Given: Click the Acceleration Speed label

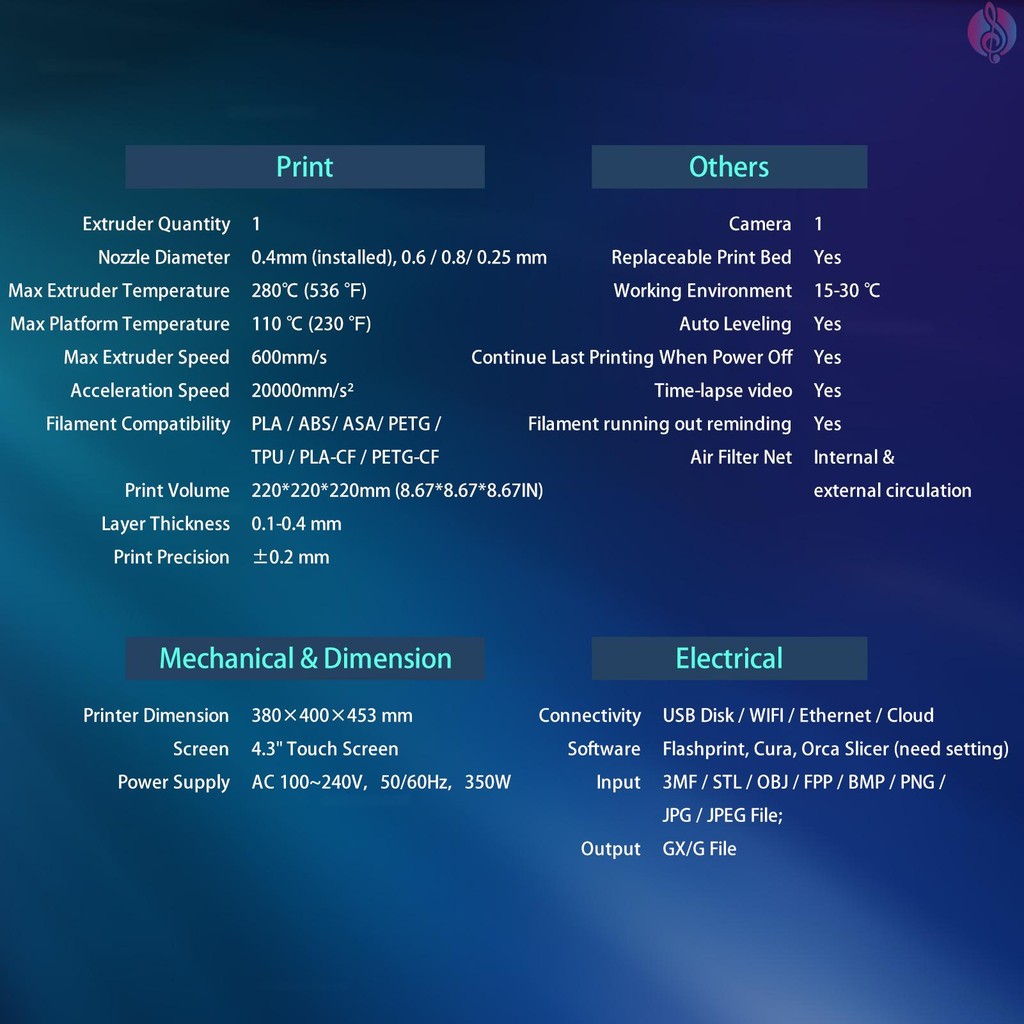Looking at the screenshot, I should coord(150,391).
